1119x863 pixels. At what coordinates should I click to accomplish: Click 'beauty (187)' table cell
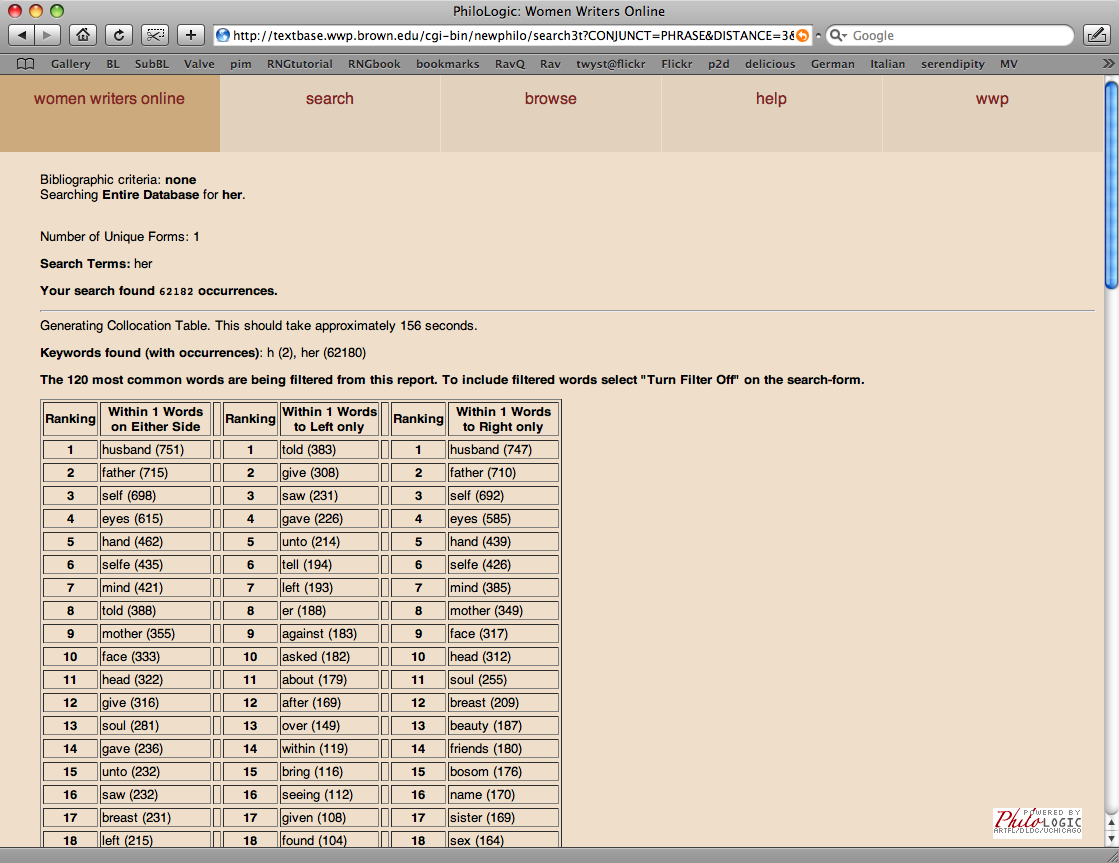click(503, 726)
